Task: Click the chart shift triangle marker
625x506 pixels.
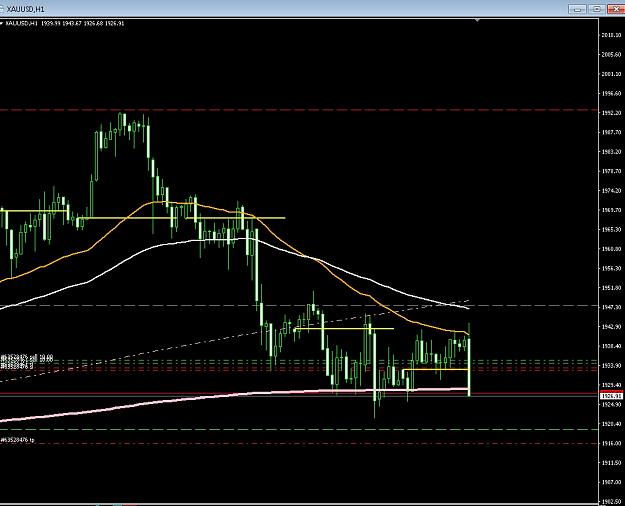Action: [477, 20]
